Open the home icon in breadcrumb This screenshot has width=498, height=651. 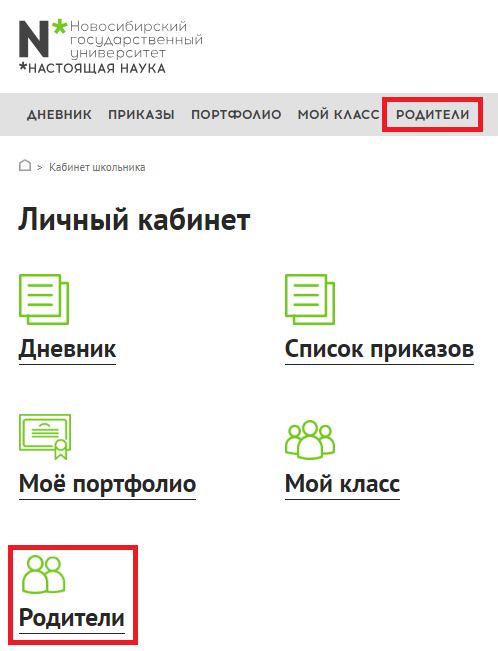(25, 165)
